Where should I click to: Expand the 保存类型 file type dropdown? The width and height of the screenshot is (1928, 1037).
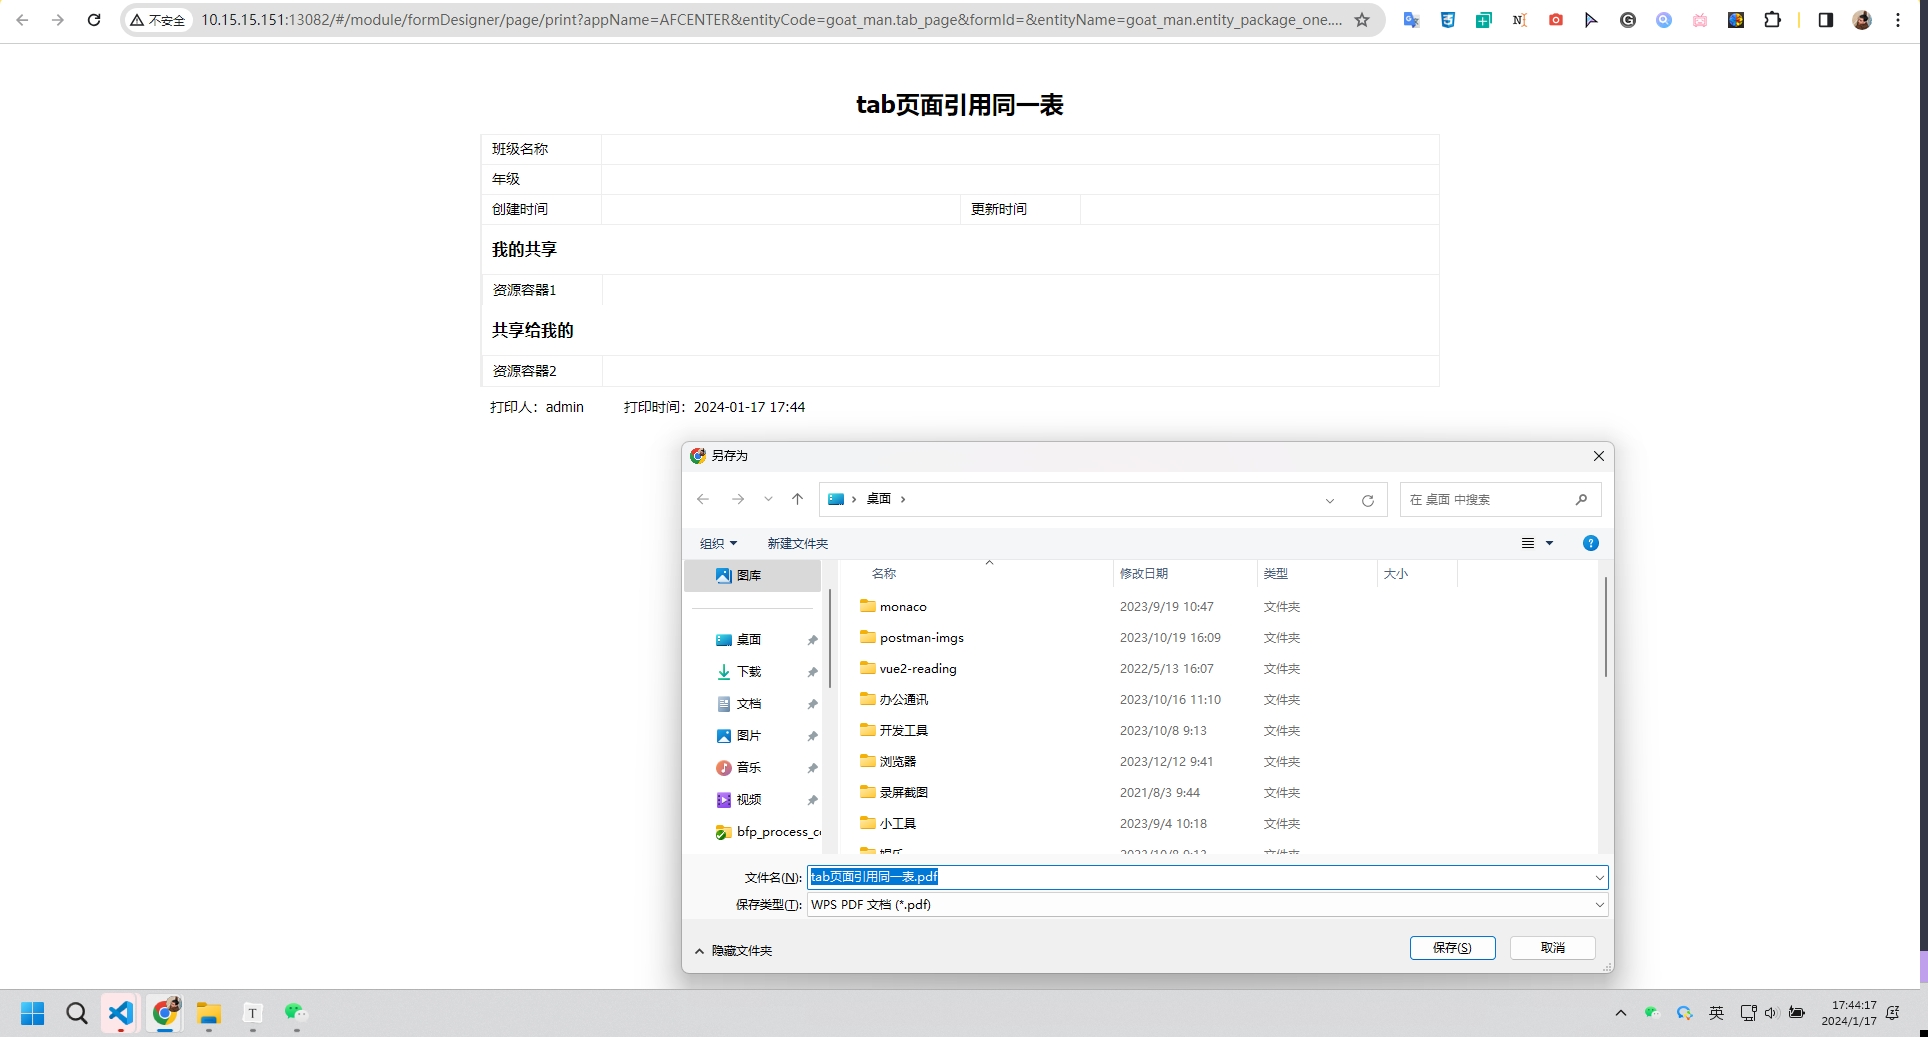1599,904
